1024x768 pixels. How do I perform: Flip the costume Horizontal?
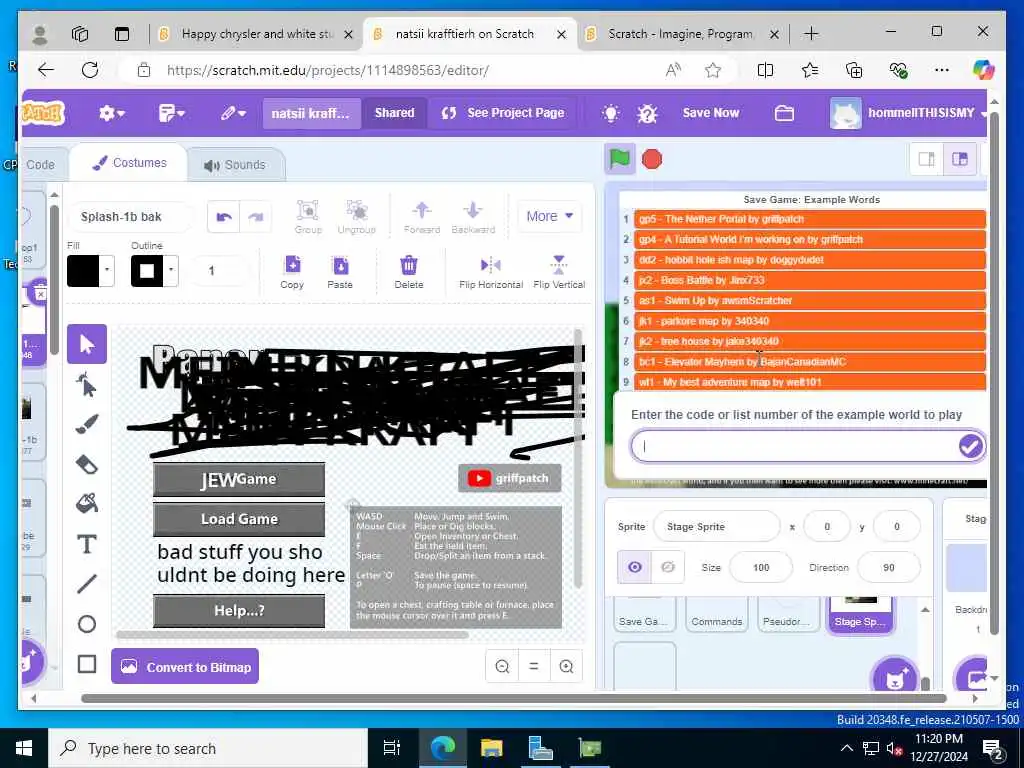point(490,272)
